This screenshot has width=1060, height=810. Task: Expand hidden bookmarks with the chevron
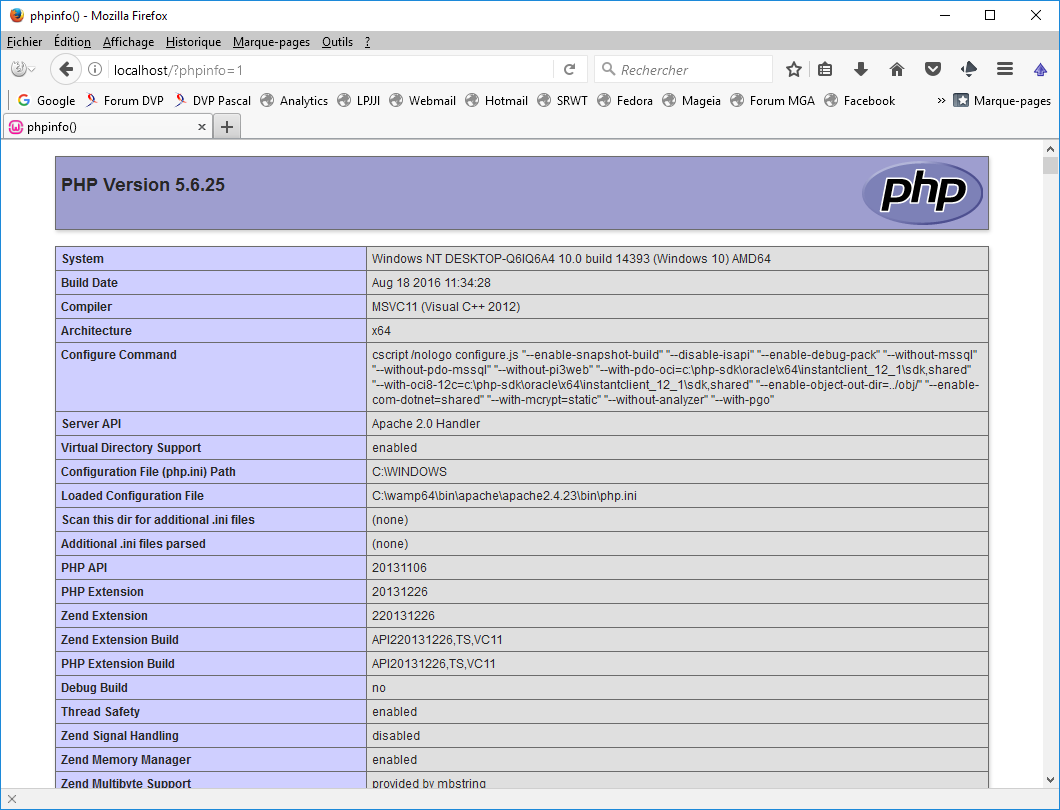[x=941, y=100]
